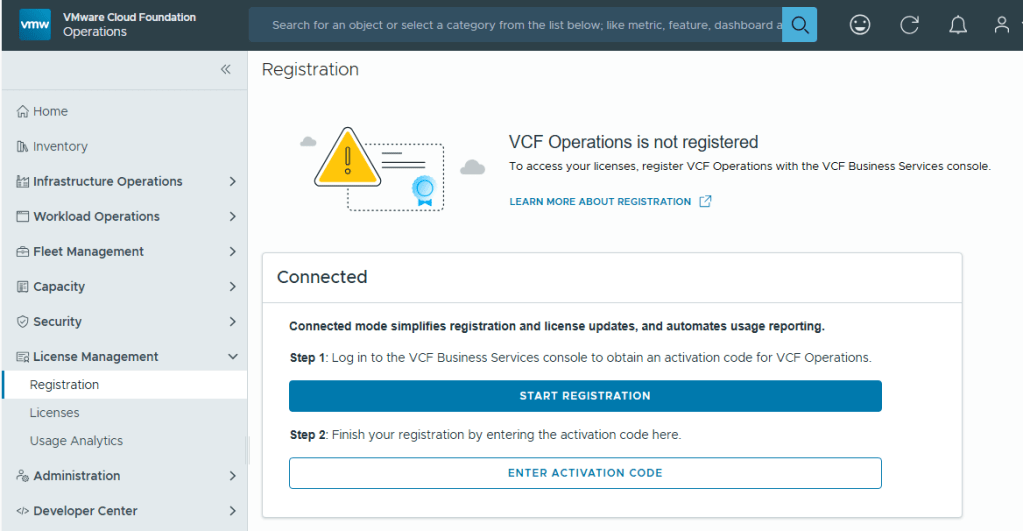Click into the top search field
This screenshot has width=1023, height=531.
coord(520,25)
